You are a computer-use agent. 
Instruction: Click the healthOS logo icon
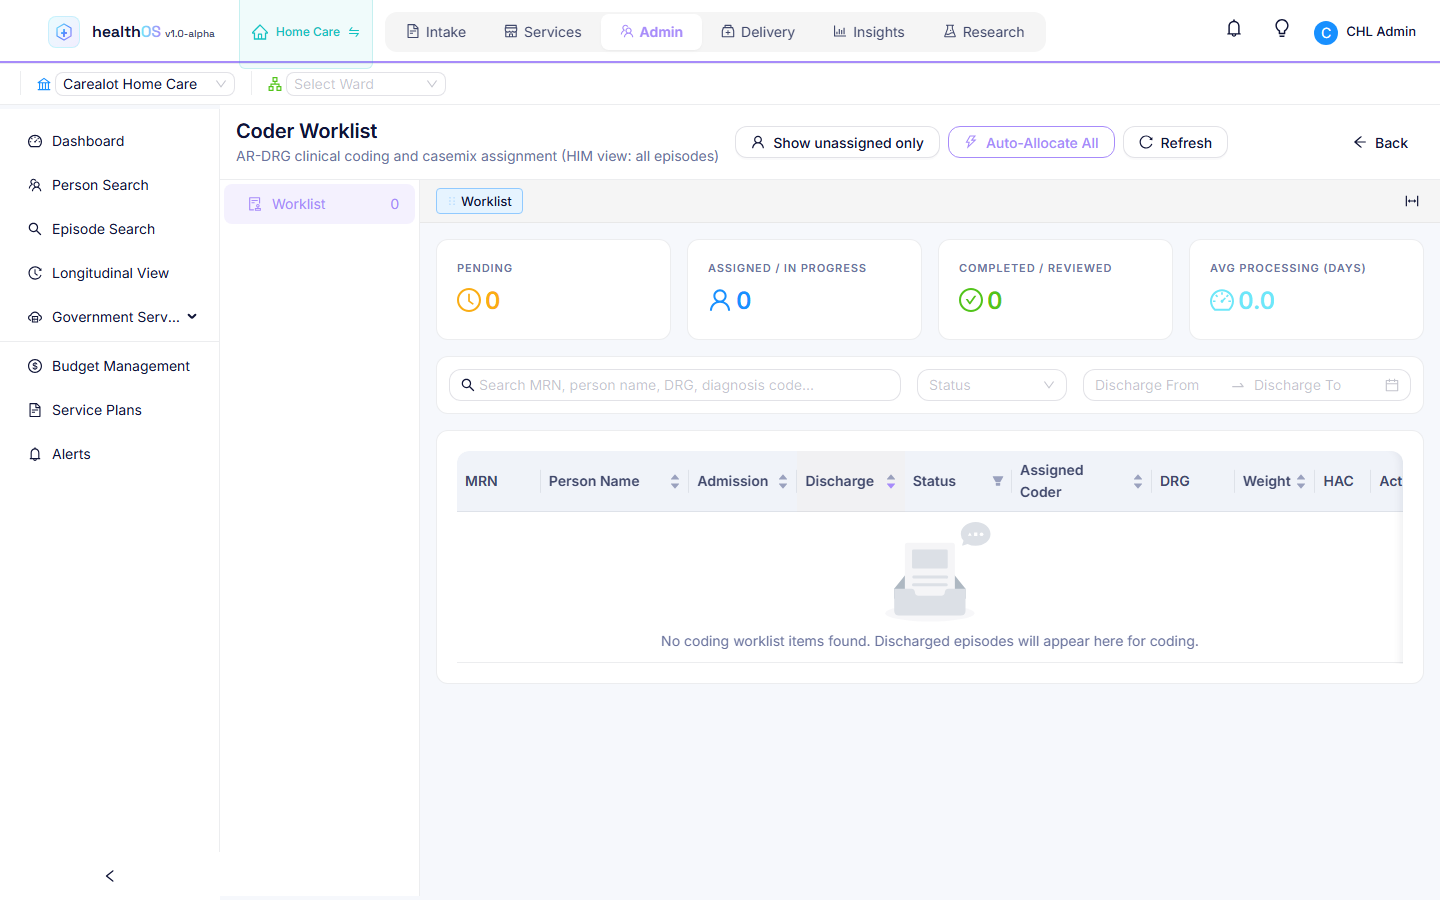coord(64,32)
